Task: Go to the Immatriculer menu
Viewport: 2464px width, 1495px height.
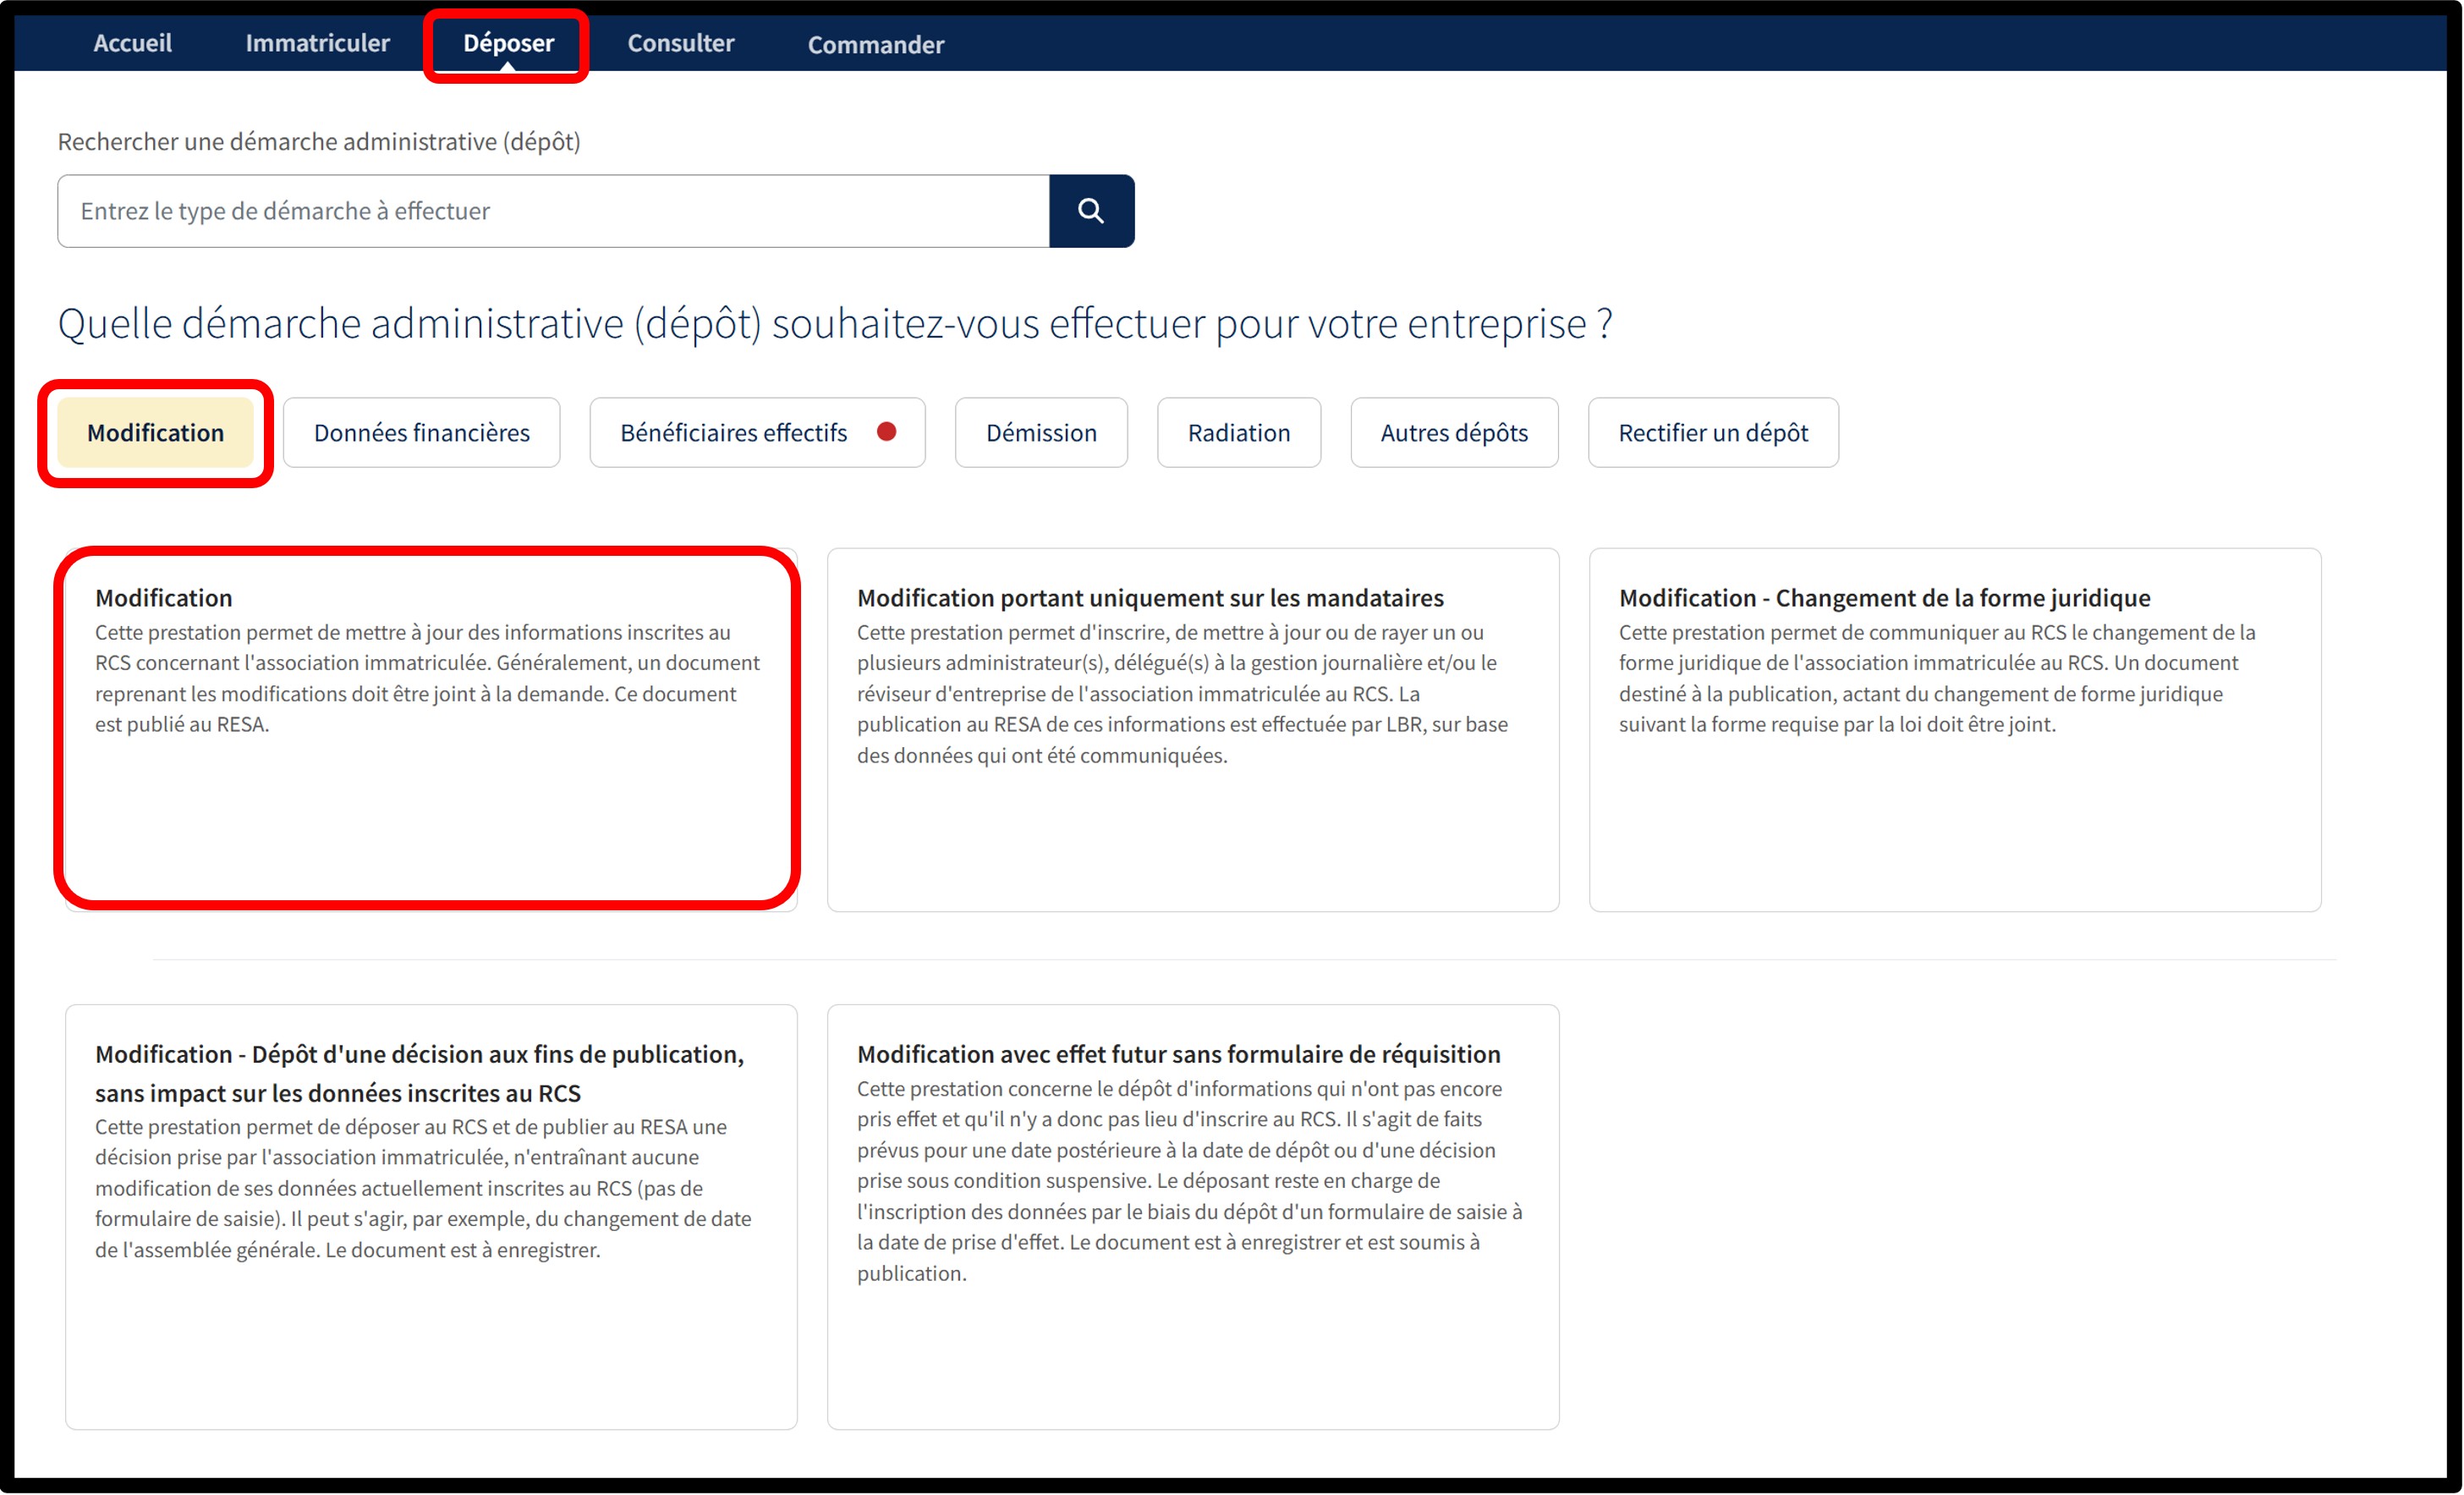Action: coord(317,43)
